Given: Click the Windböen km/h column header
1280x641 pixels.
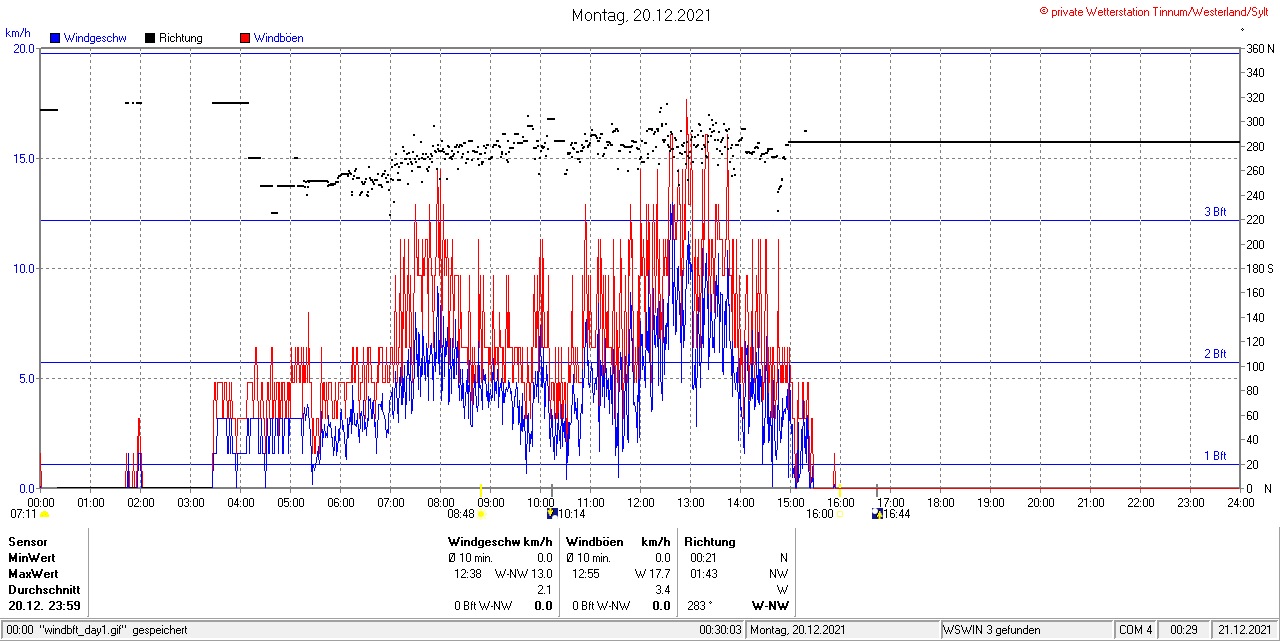Looking at the screenshot, I should [618, 542].
